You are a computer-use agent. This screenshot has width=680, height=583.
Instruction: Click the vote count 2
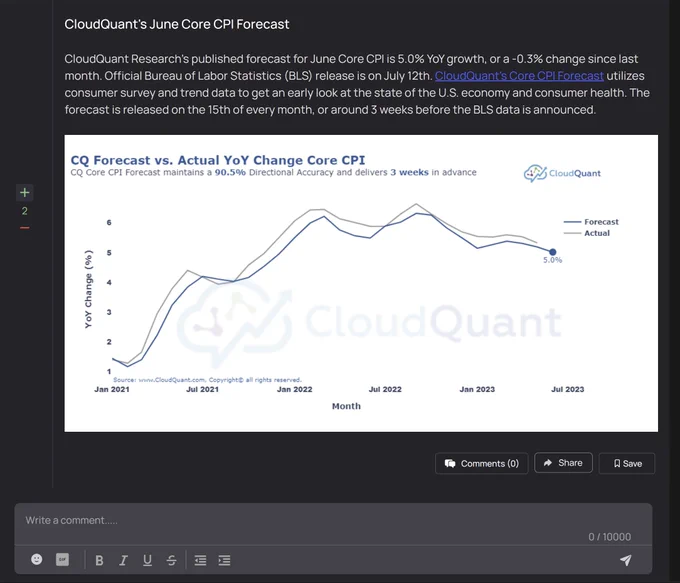(x=25, y=211)
